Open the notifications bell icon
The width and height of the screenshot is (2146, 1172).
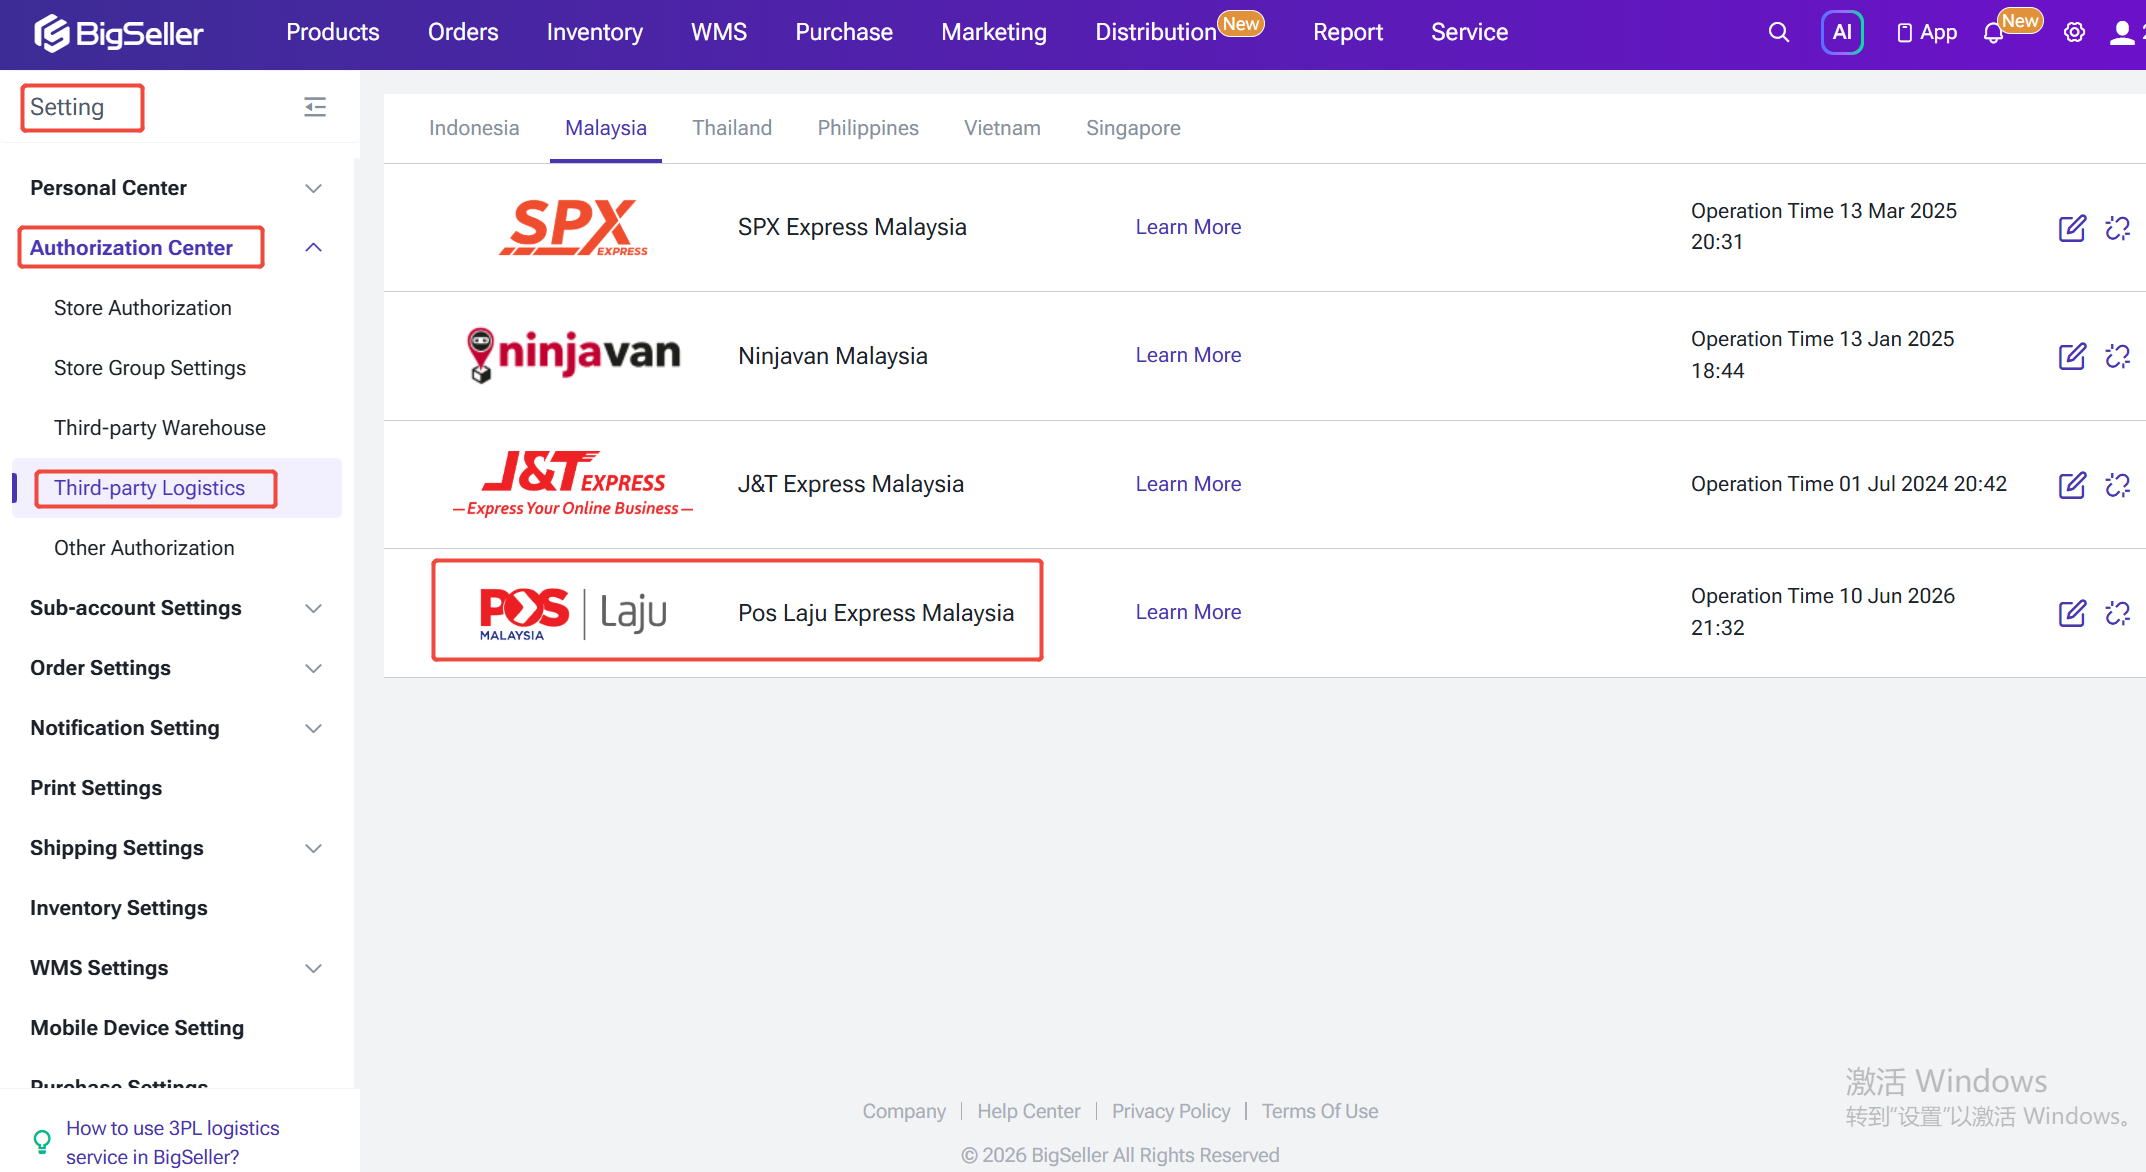click(x=1993, y=33)
